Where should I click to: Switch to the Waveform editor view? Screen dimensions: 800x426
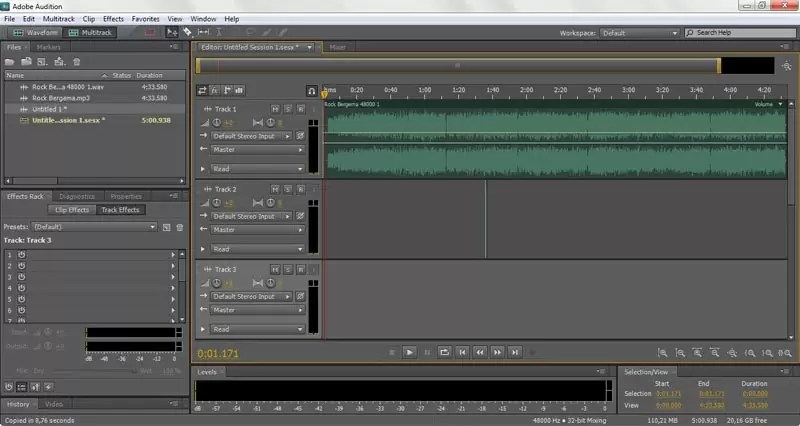(x=35, y=32)
